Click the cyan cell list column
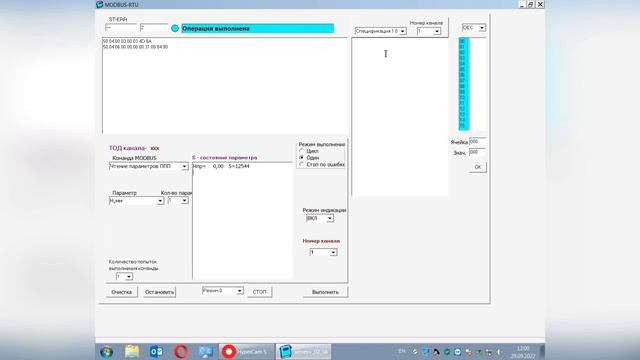 tap(464, 84)
